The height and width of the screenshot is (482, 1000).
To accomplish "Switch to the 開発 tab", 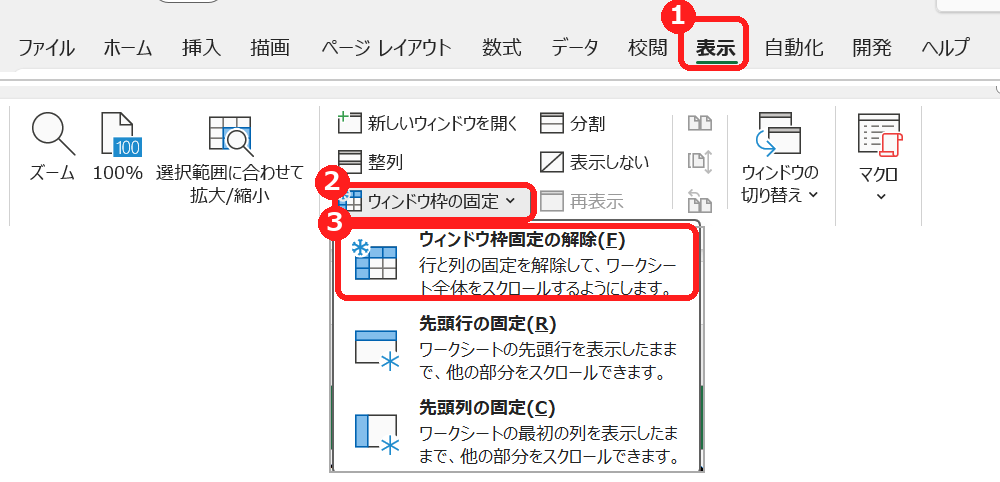I will [872, 48].
